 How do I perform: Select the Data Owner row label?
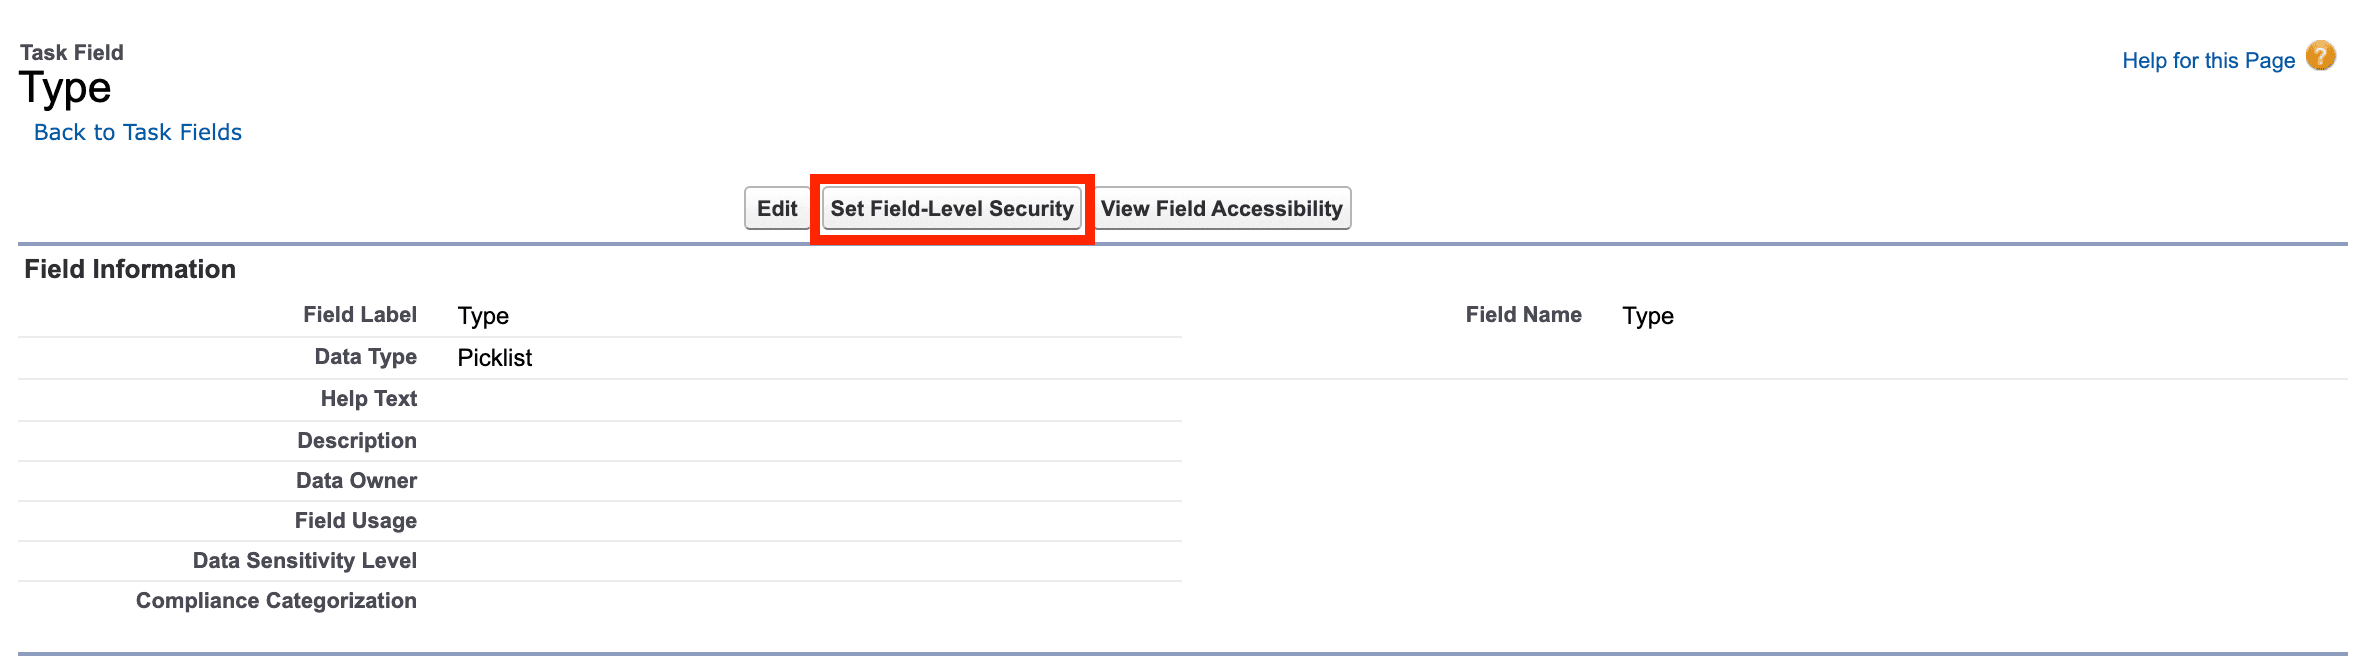pos(356,481)
